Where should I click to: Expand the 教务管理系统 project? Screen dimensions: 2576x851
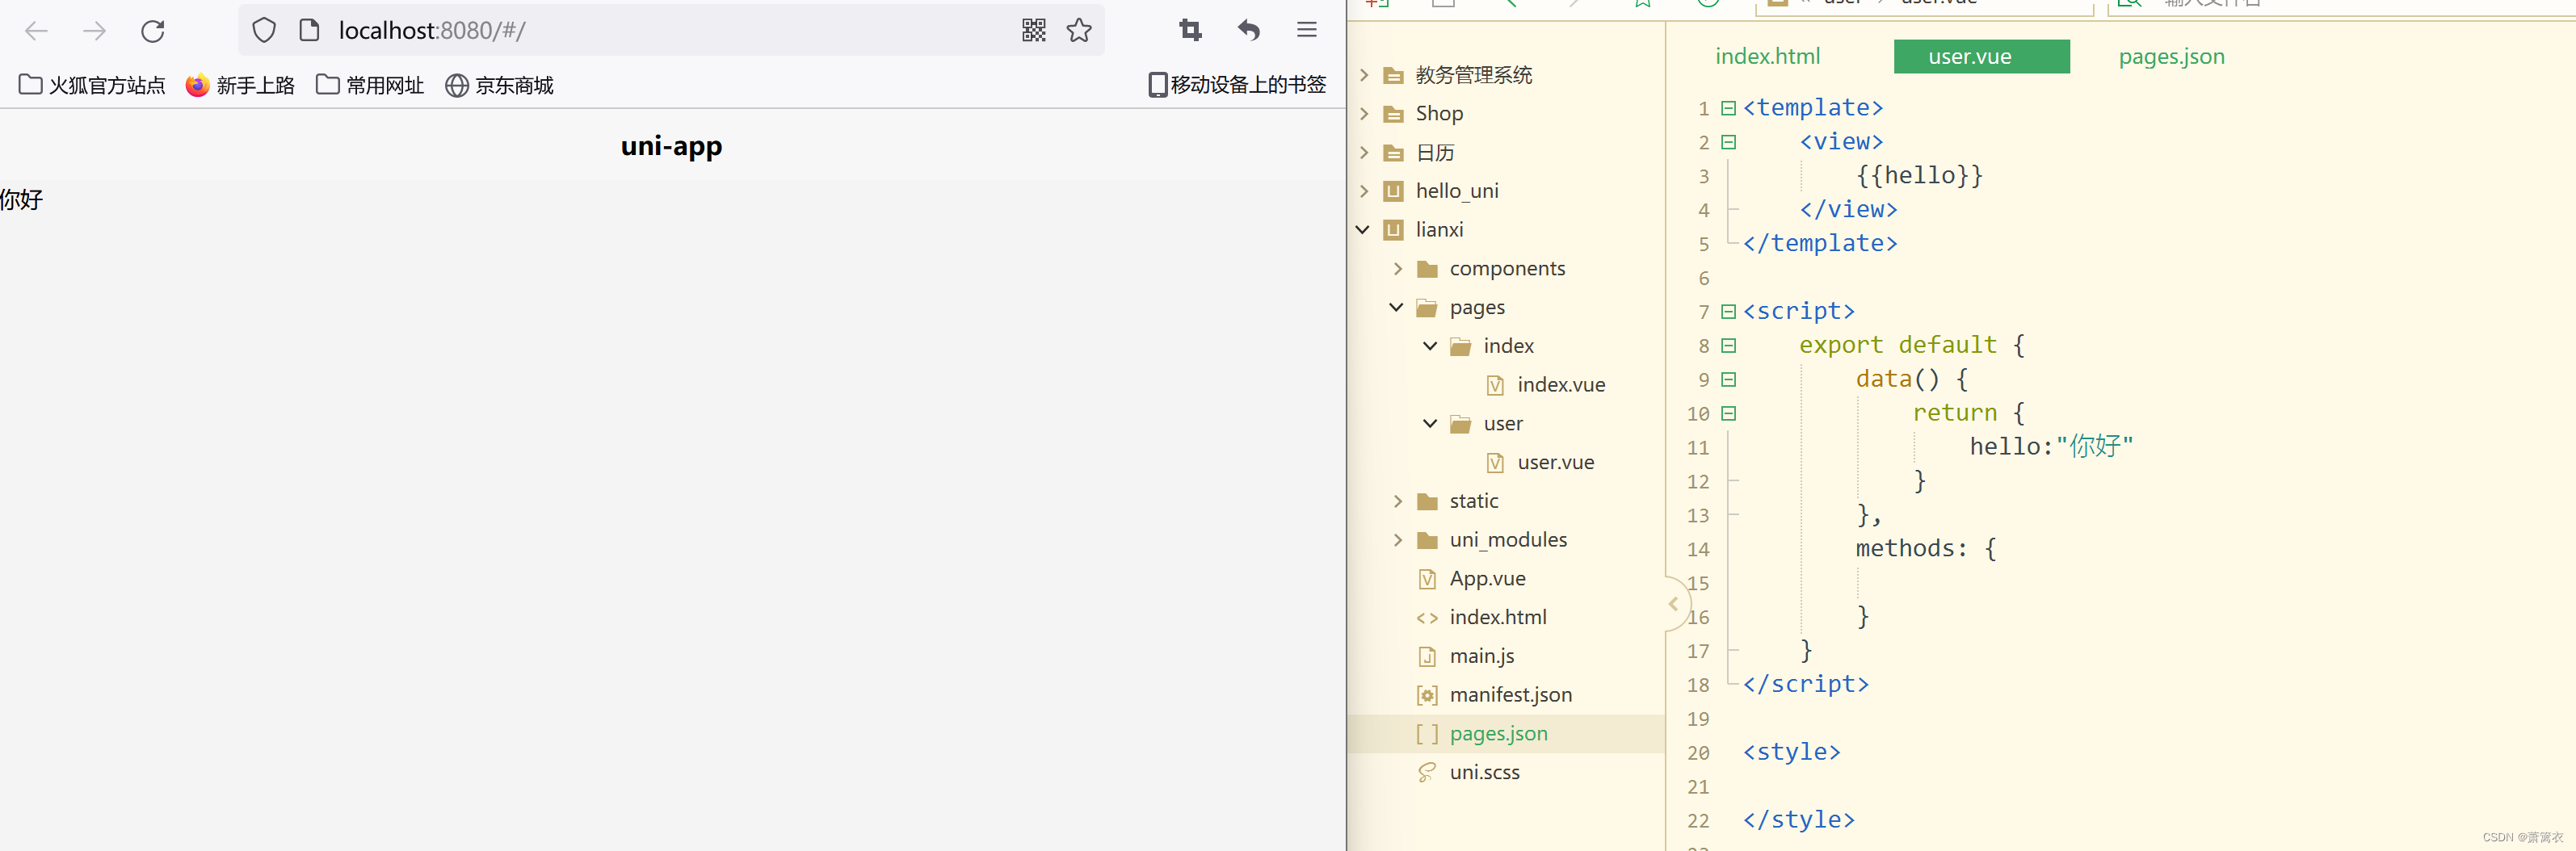tap(1364, 75)
